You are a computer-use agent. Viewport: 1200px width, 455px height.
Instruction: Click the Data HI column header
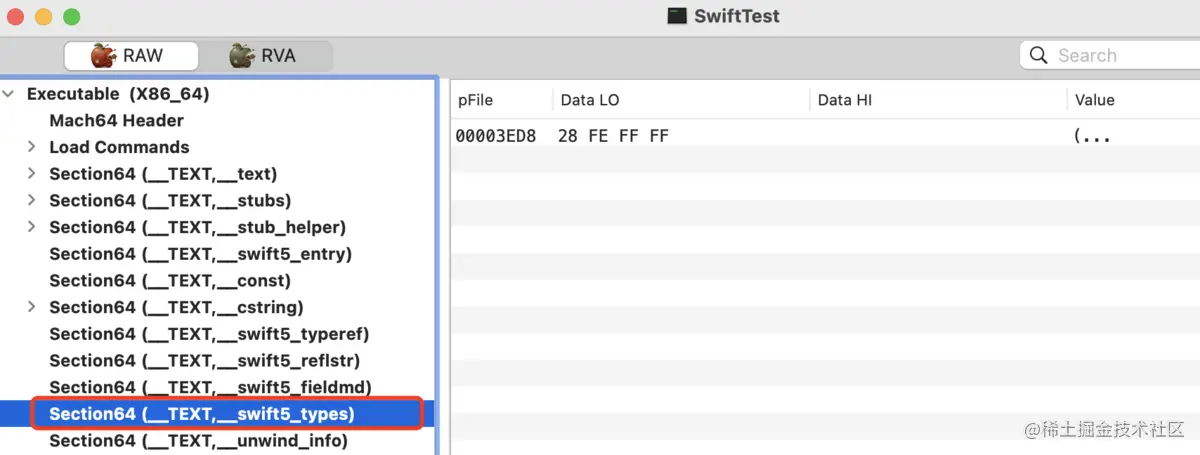[845, 100]
